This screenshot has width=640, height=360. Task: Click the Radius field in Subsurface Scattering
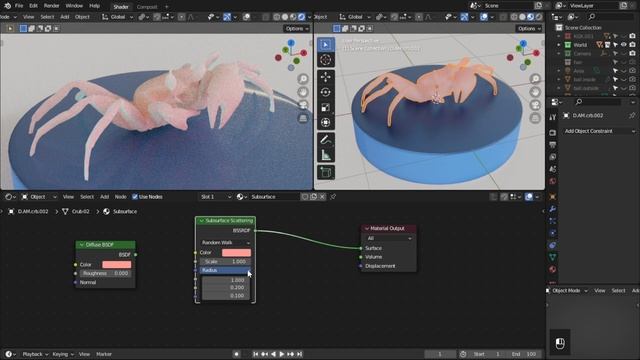click(x=225, y=270)
